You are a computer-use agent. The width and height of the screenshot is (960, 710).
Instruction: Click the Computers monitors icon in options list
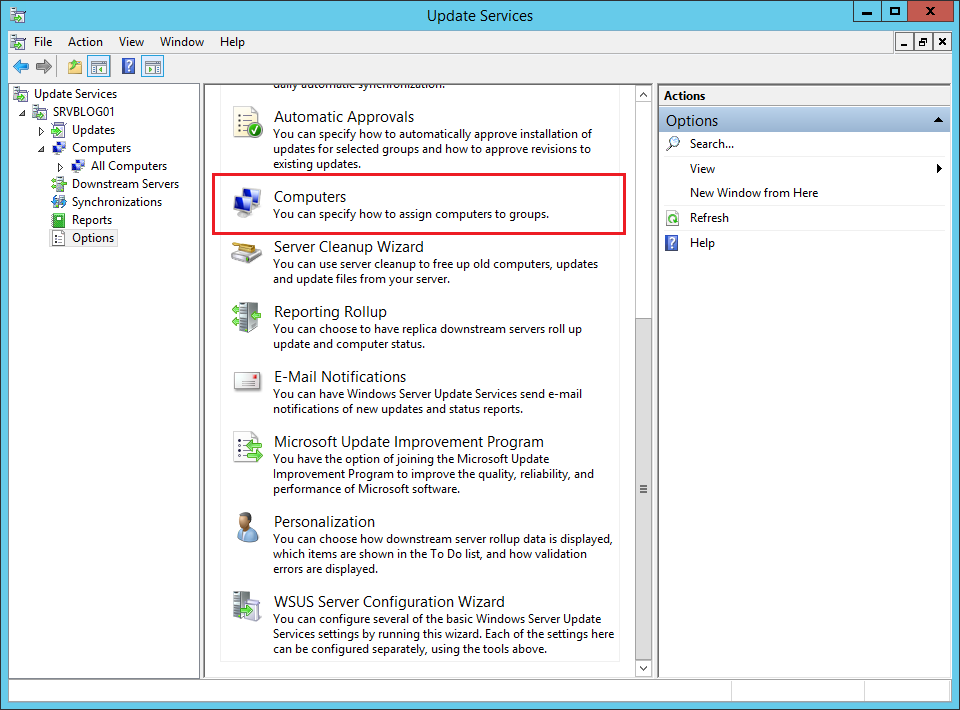click(x=247, y=203)
